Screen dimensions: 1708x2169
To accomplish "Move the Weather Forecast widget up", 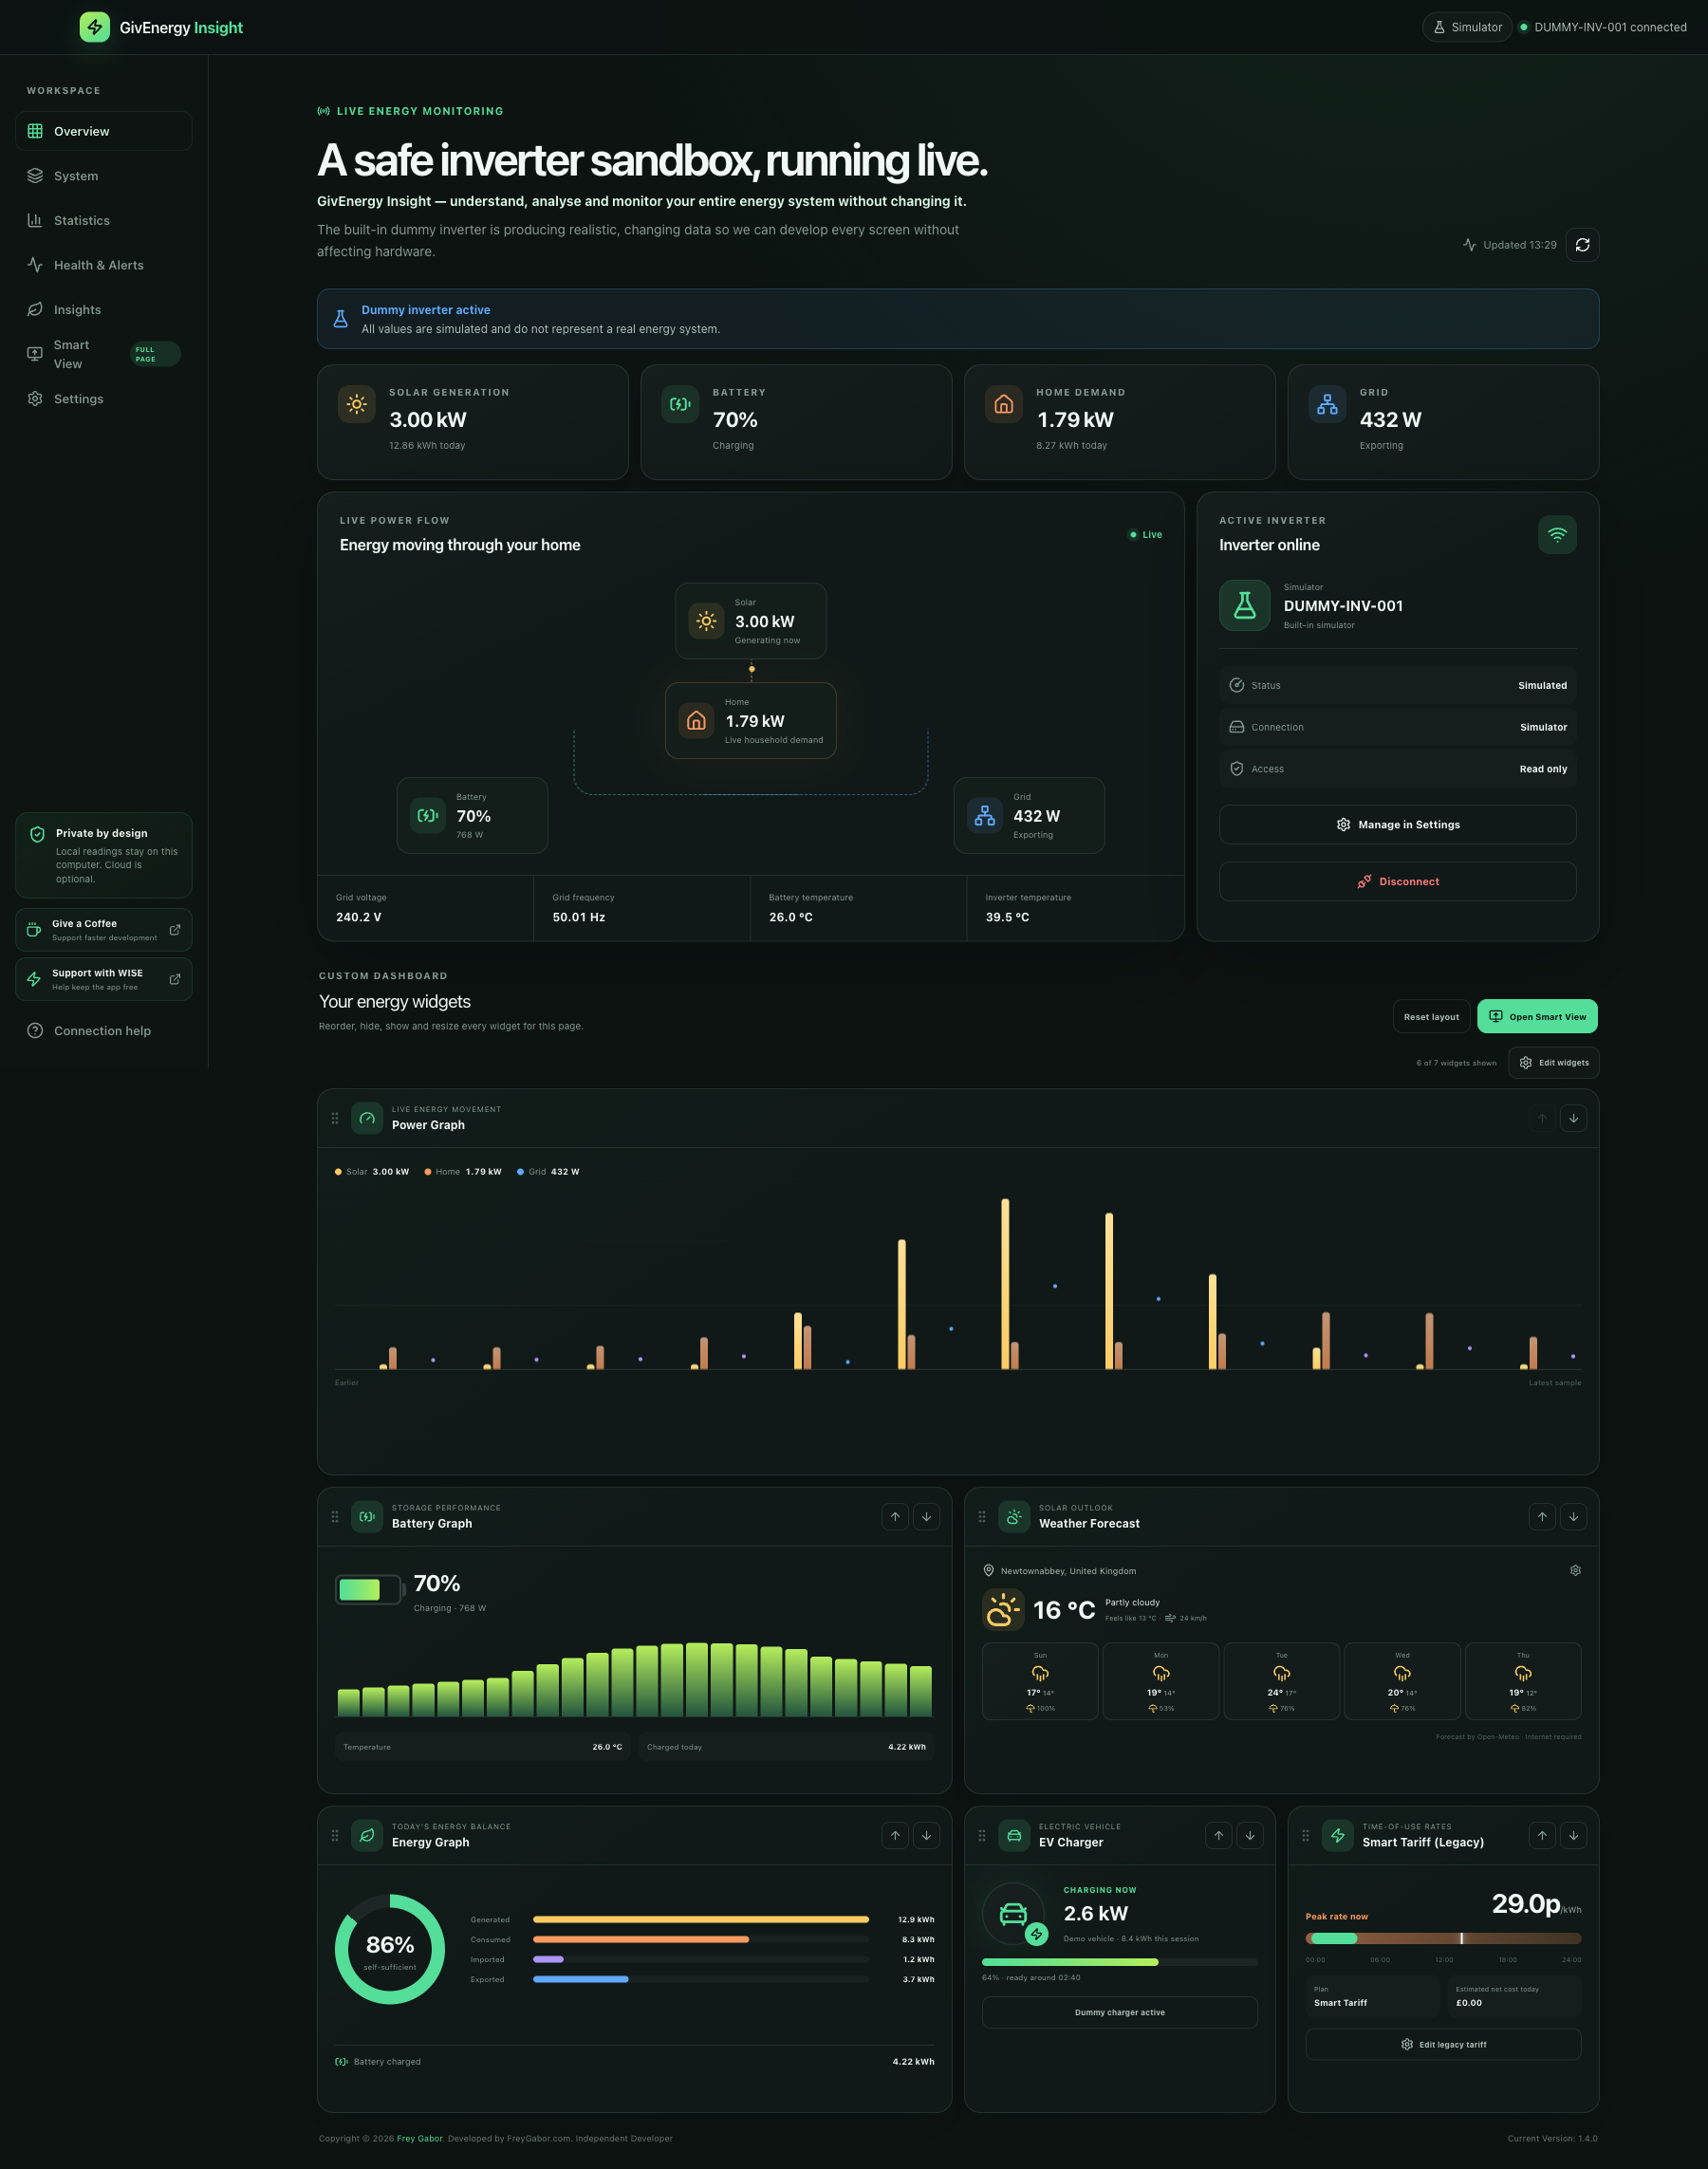I will pyautogui.click(x=1542, y=1516).
